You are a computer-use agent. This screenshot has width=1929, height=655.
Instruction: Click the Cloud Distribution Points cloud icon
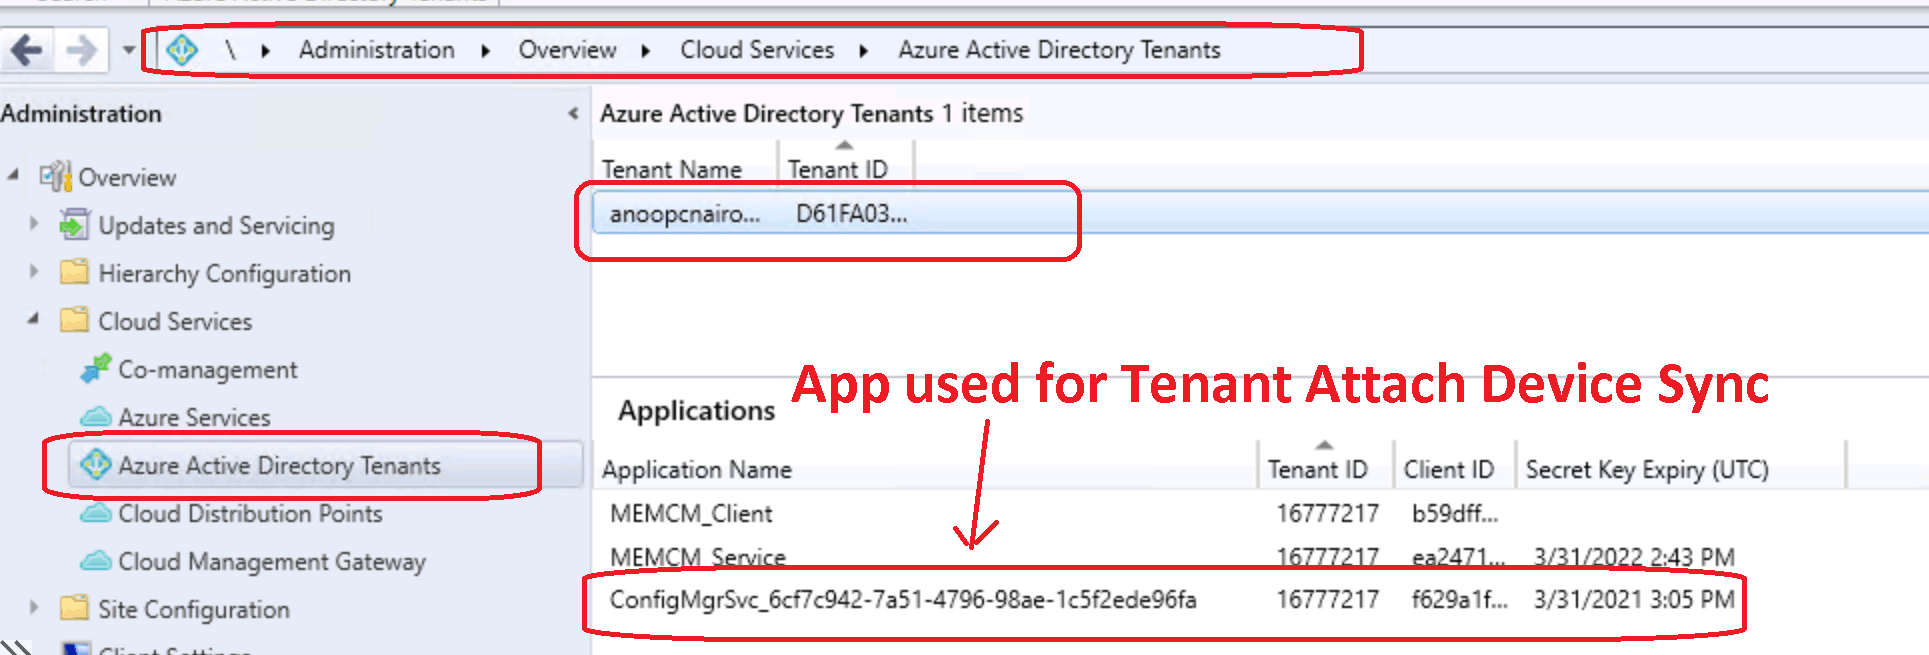tap(96, 512)
